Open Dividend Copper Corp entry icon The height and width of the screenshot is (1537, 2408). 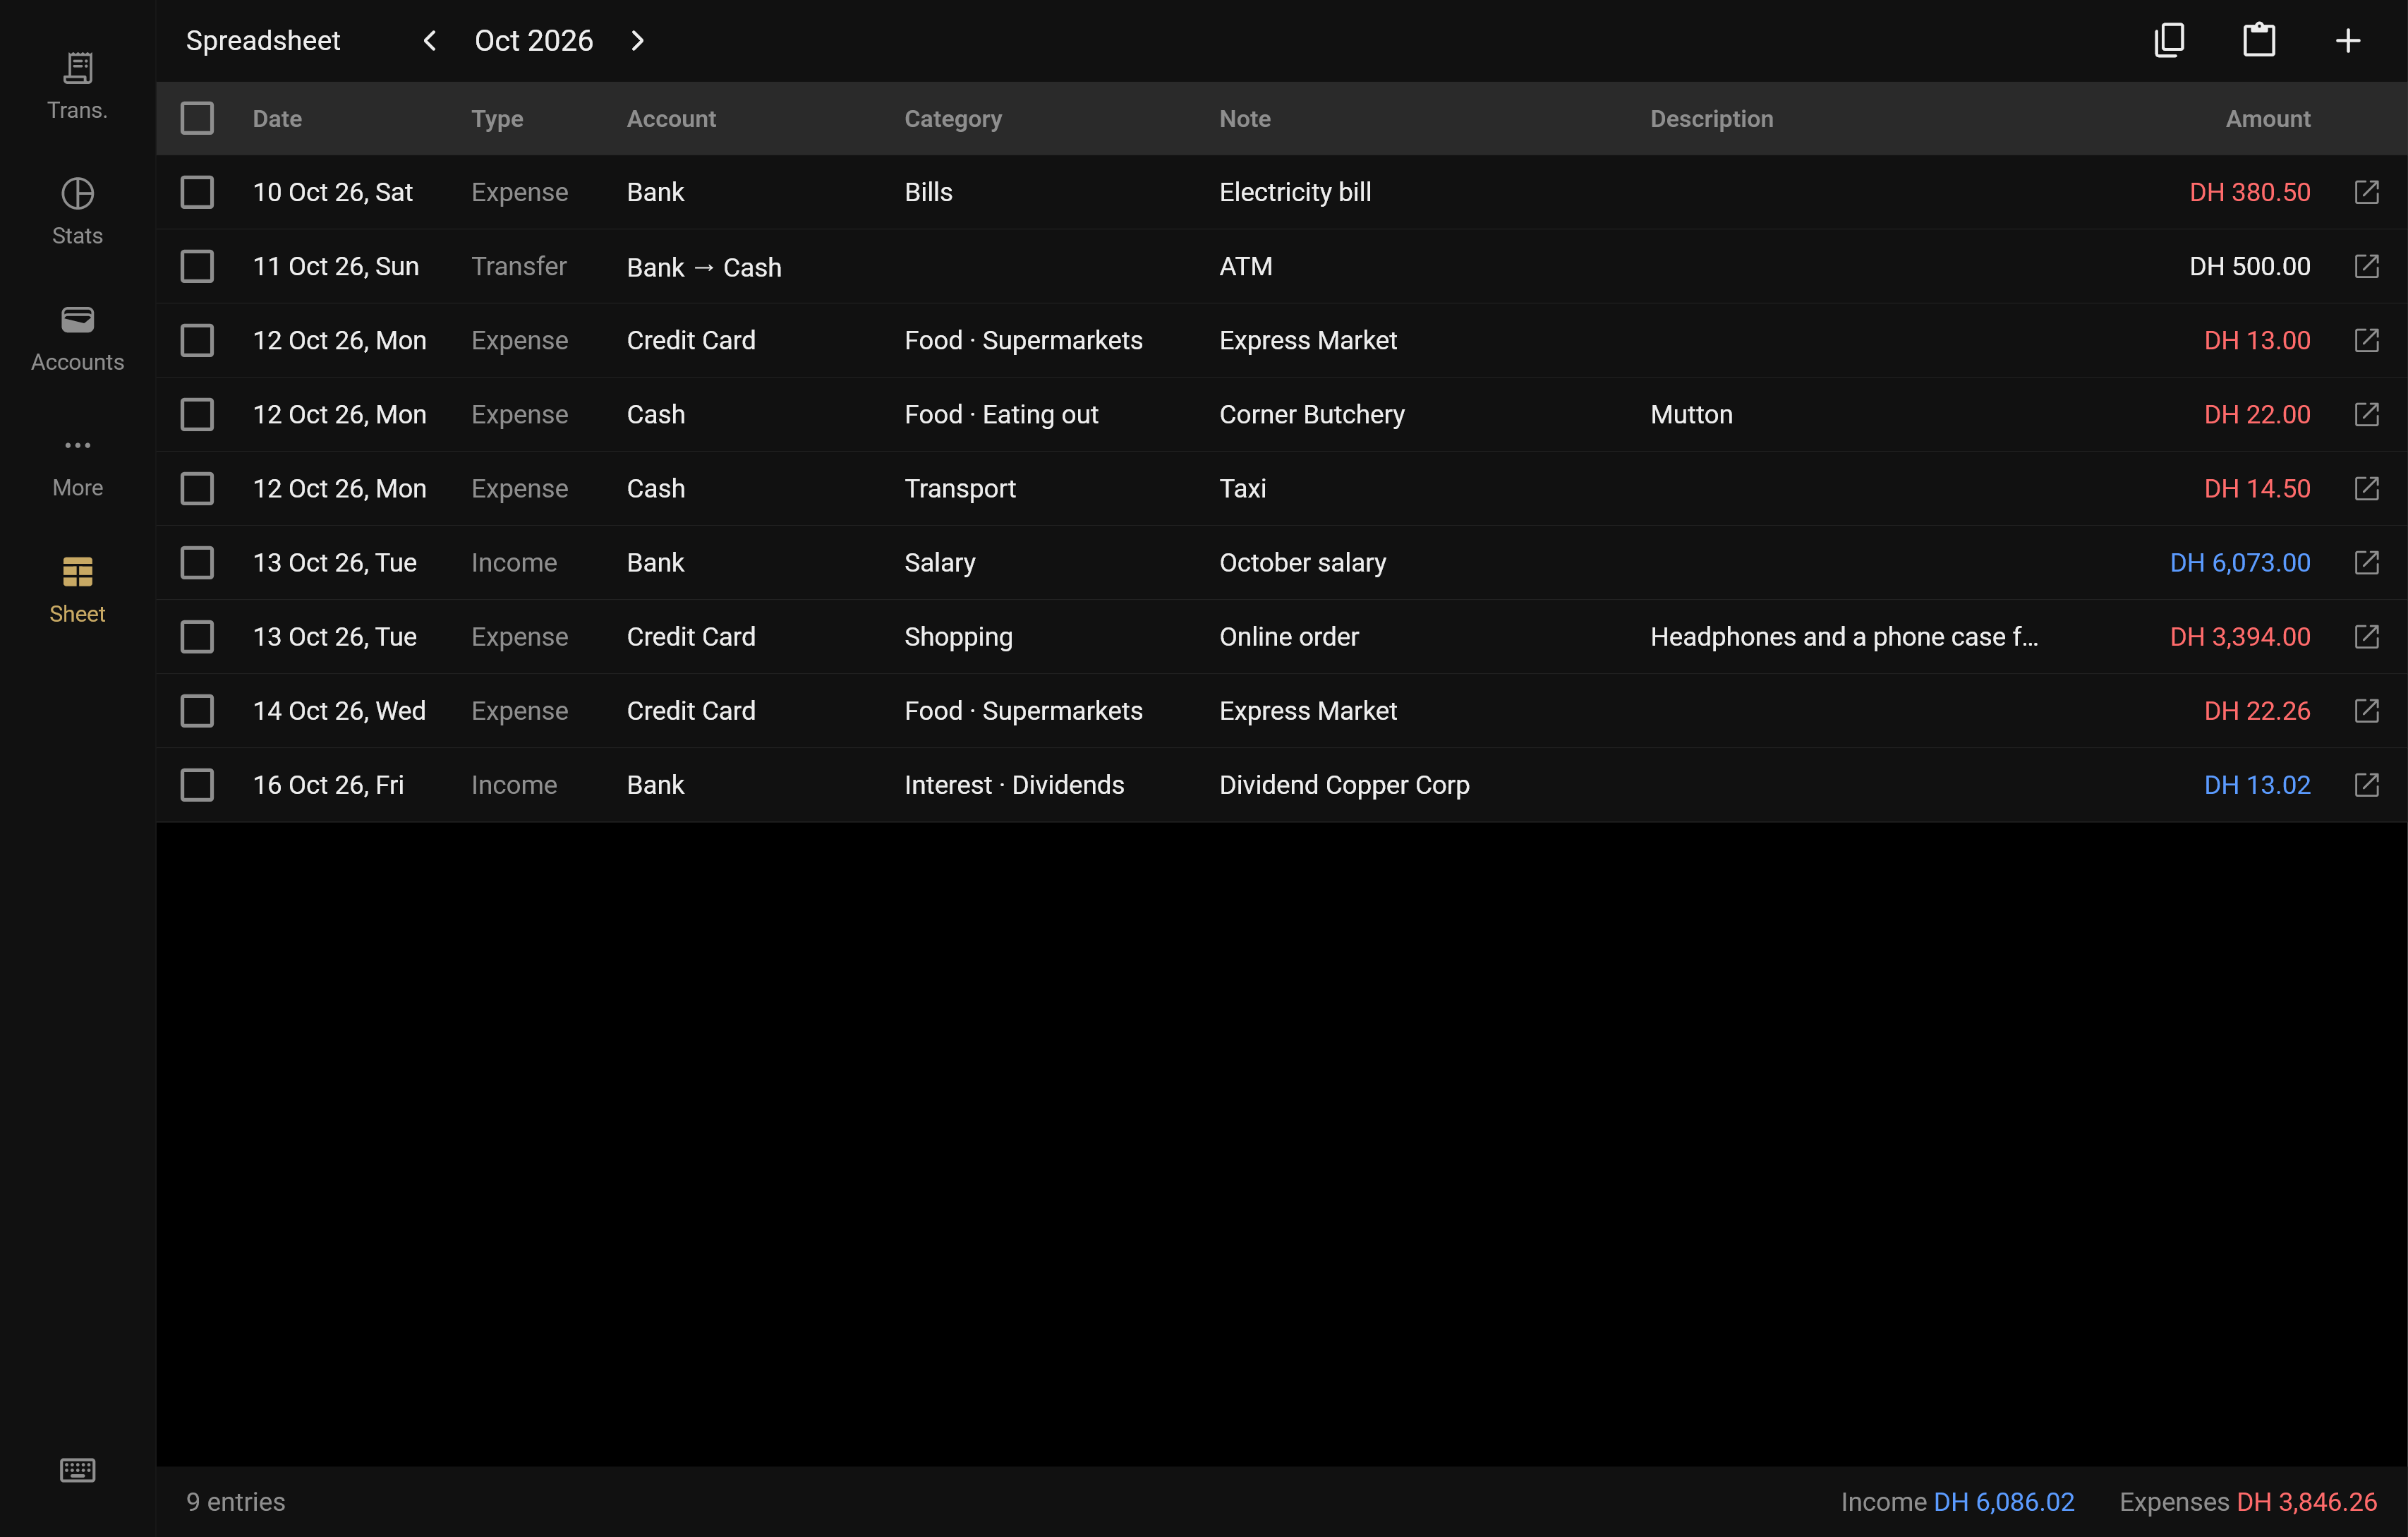click(2366, 784)
